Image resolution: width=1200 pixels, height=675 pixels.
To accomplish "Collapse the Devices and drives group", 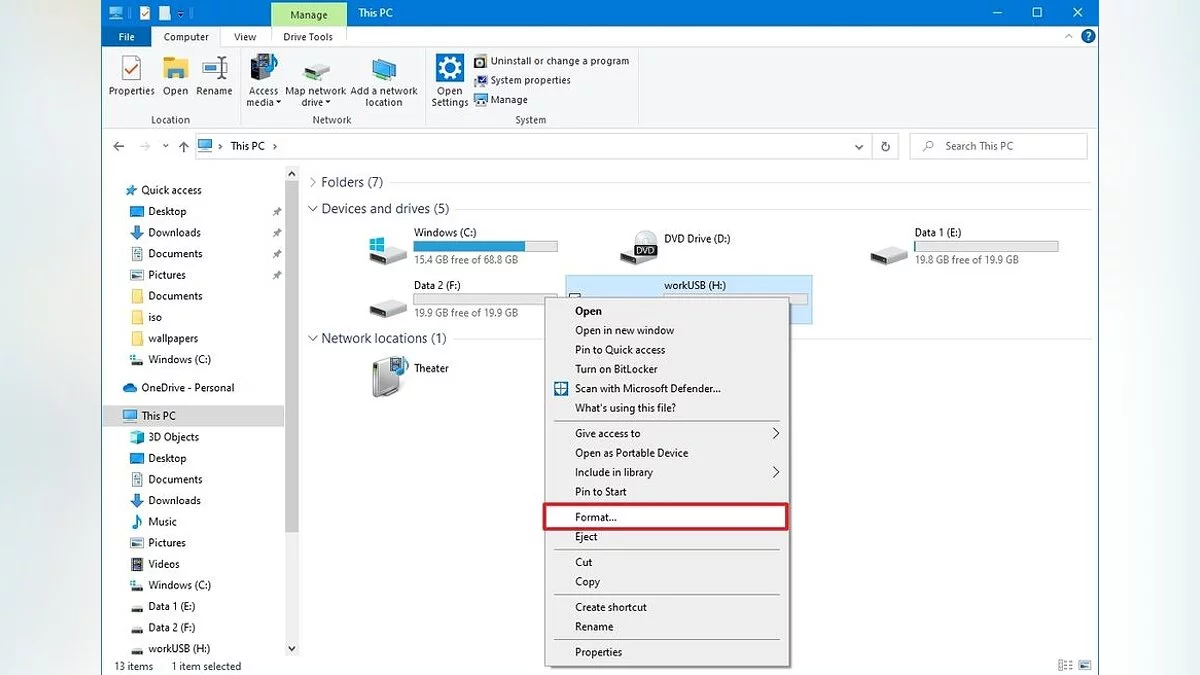I will click(x=312, y=209).
